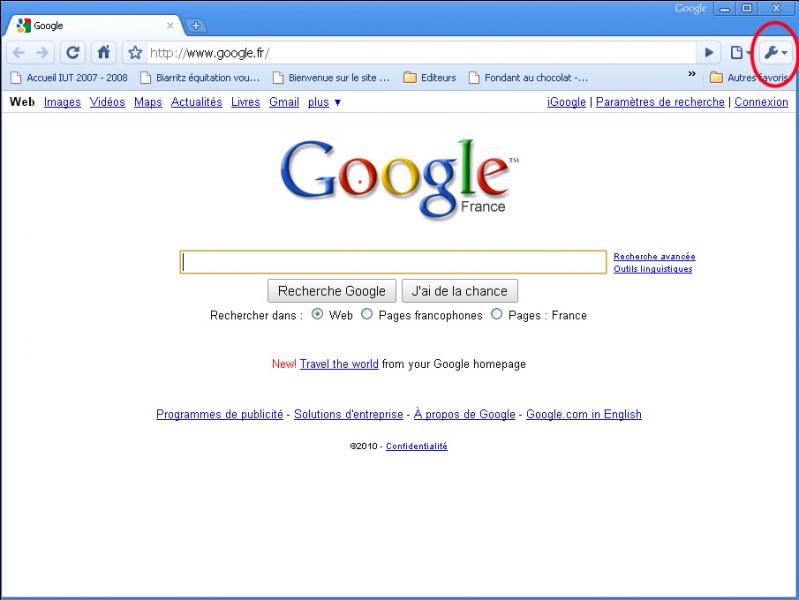Select the Google tab
This screenshot has height=600, width=799.
[x=94, y=25]
